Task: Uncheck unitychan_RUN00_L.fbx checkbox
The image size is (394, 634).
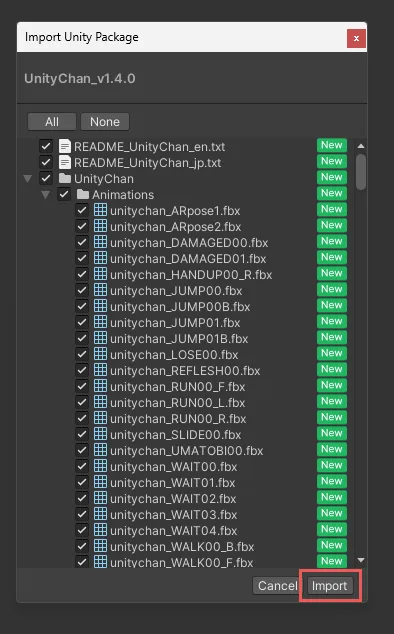Action: [x=82, y=402]
